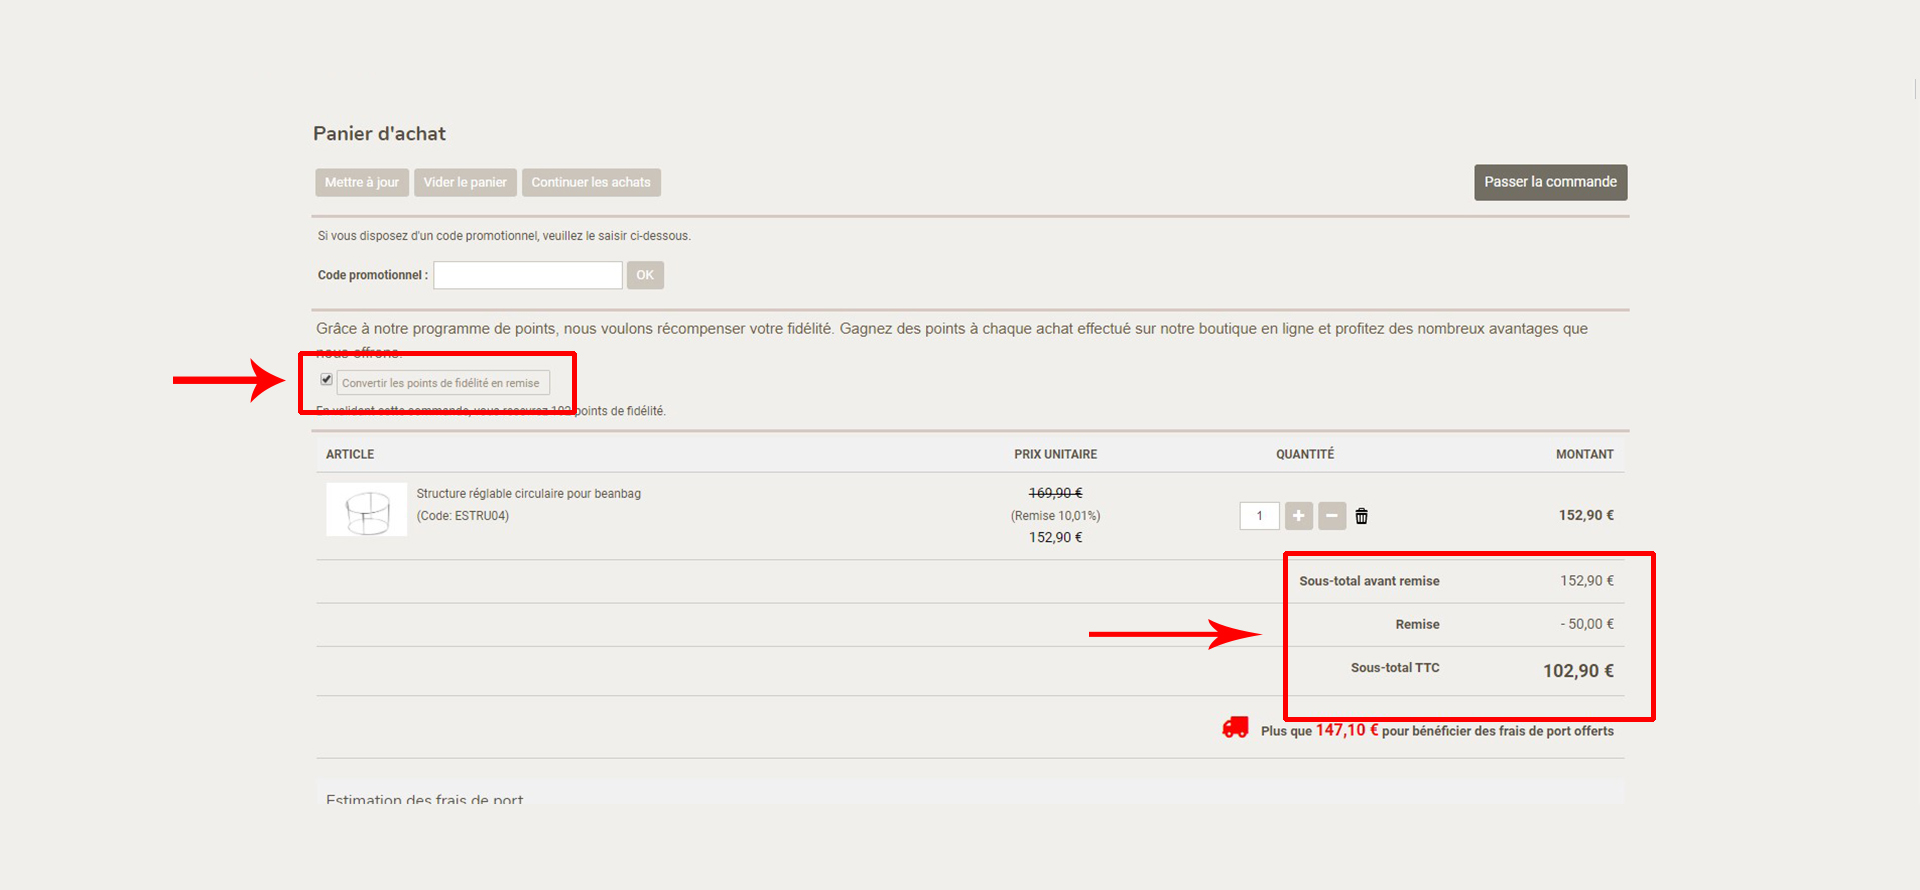Viewport: 1920px width, 890px height.
Task: Open the beanbag structure product thumbnail
Action: [x=366, y=510]
